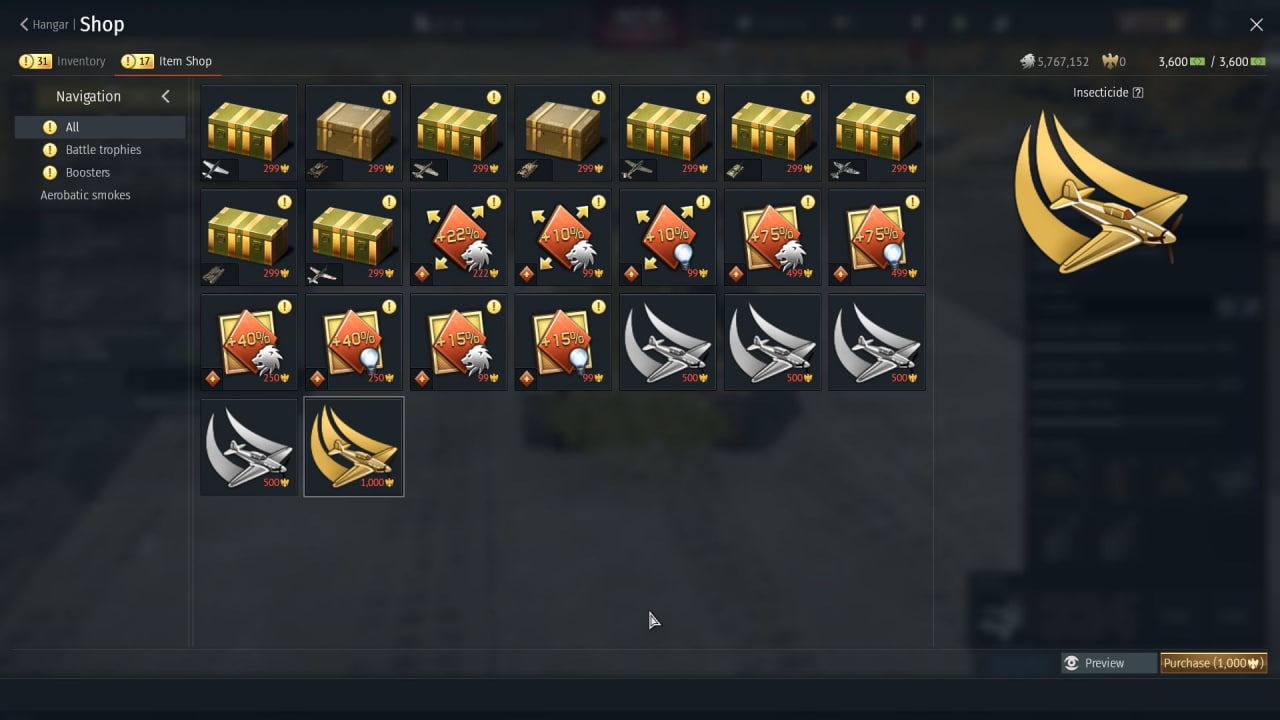Viewport: 1280px width, 720px height.
Task: Click the help question mark beside Insecticide
Action: (1138, 92)
